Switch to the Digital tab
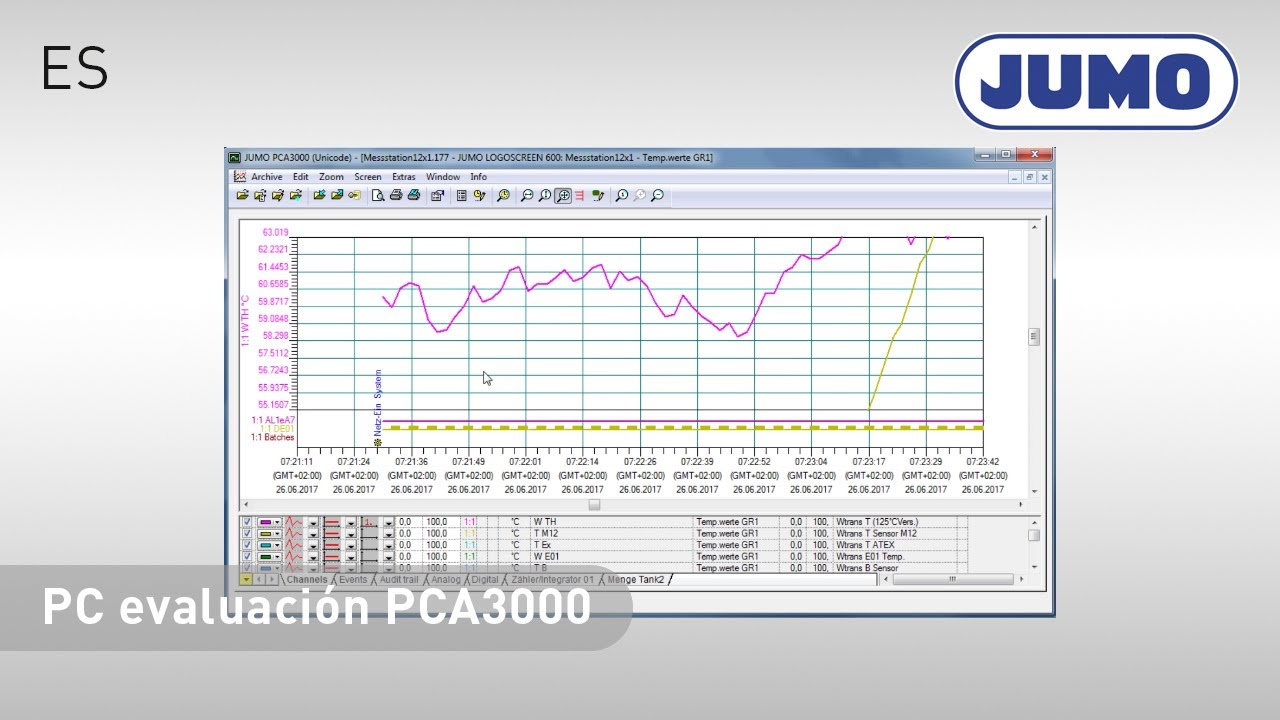This screenshot has width=1280, height=720. pyautogui.click(x=485, y=580)
